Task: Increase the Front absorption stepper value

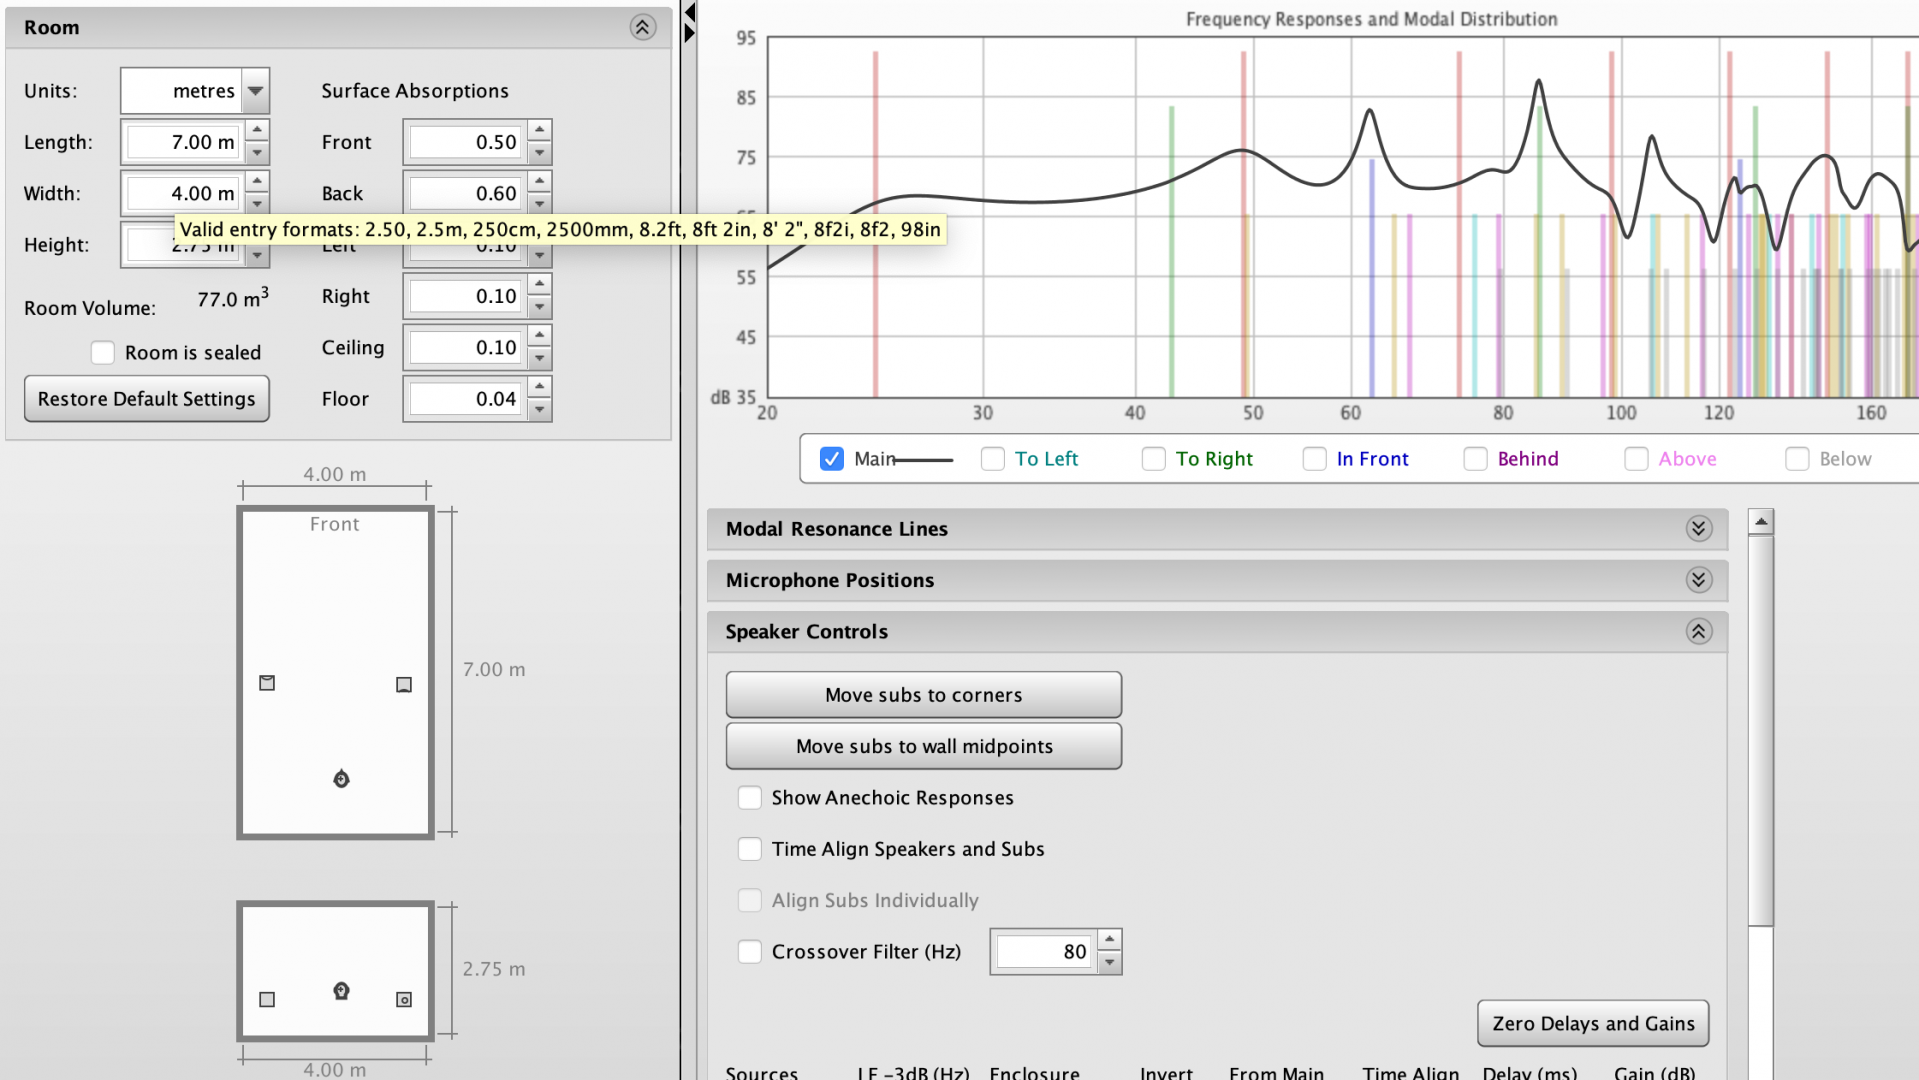Action: coord(540,131)
